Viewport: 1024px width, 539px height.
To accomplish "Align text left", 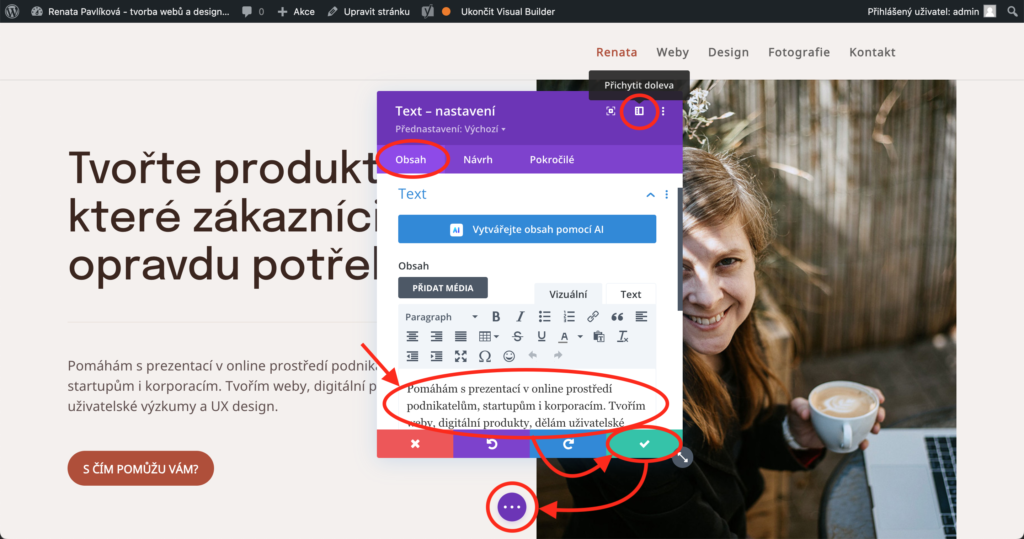I will [x=641, y=317].
